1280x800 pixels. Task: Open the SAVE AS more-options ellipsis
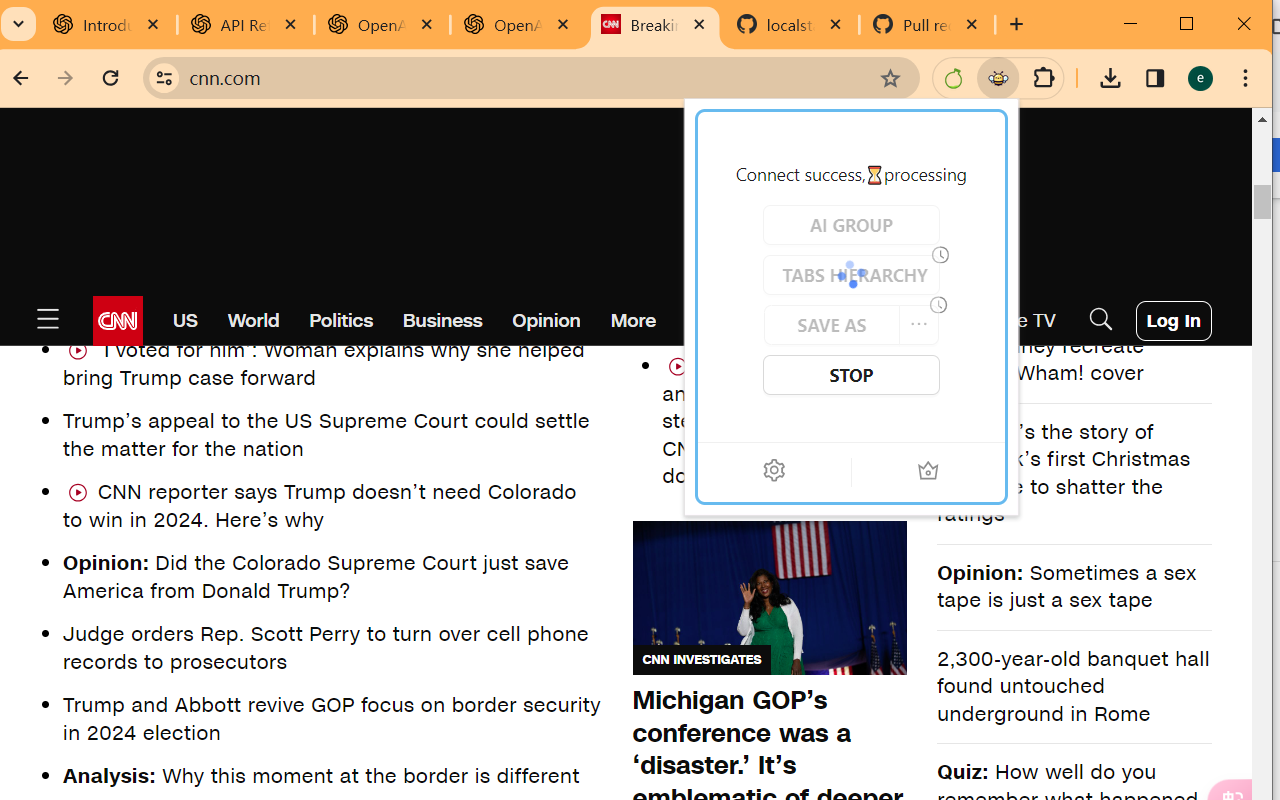point(919,325)
